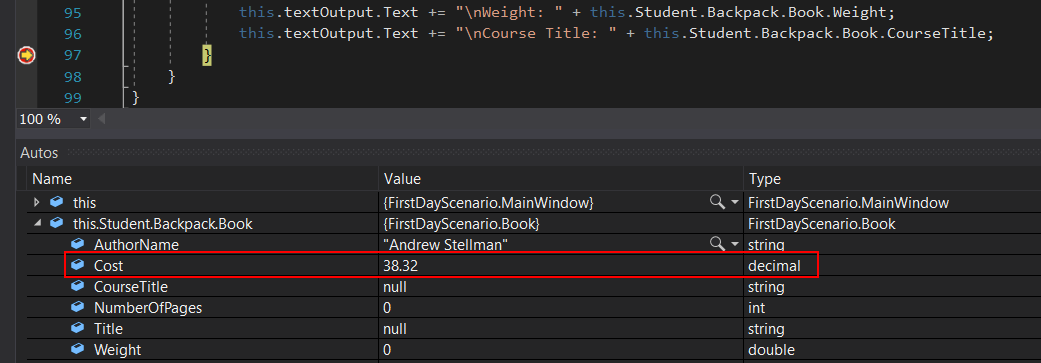1041x363 pixels.
Task: Open the visualizer dropdown arrow on the 'this' row
Action: (734, 202)
